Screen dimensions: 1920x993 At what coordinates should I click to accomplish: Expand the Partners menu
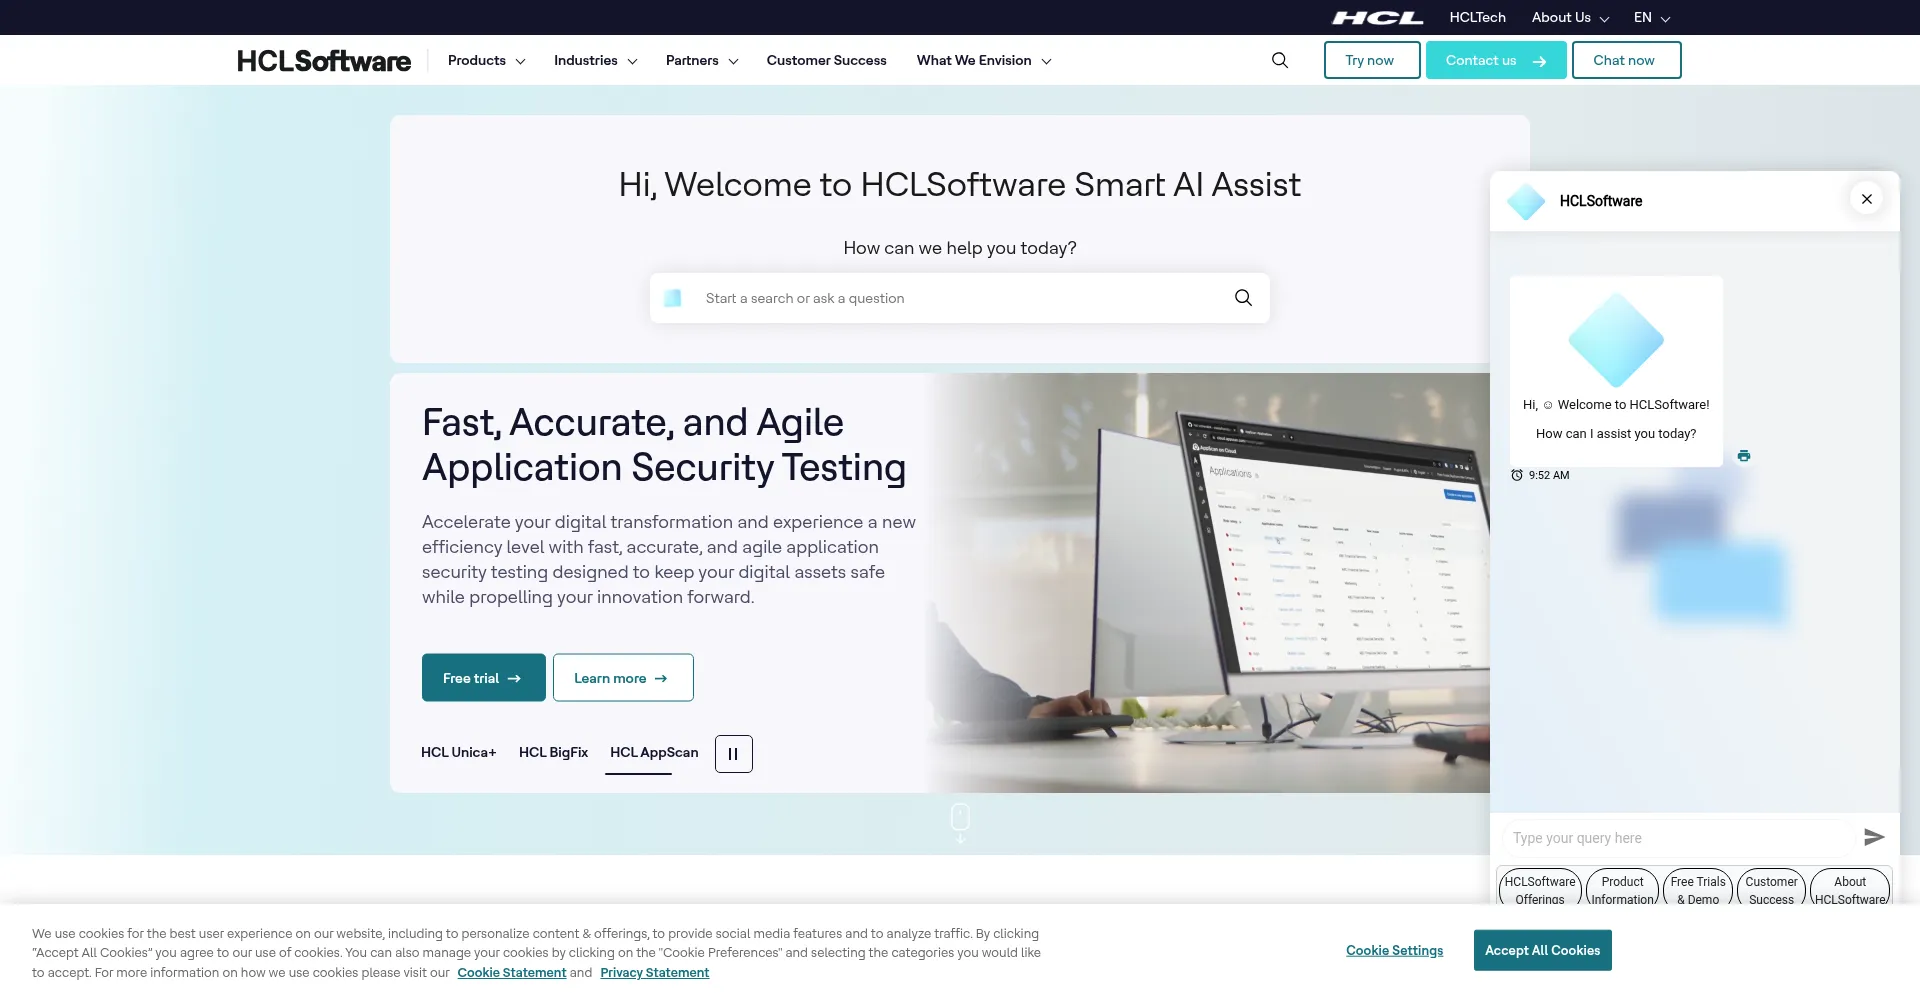[702, 60]
